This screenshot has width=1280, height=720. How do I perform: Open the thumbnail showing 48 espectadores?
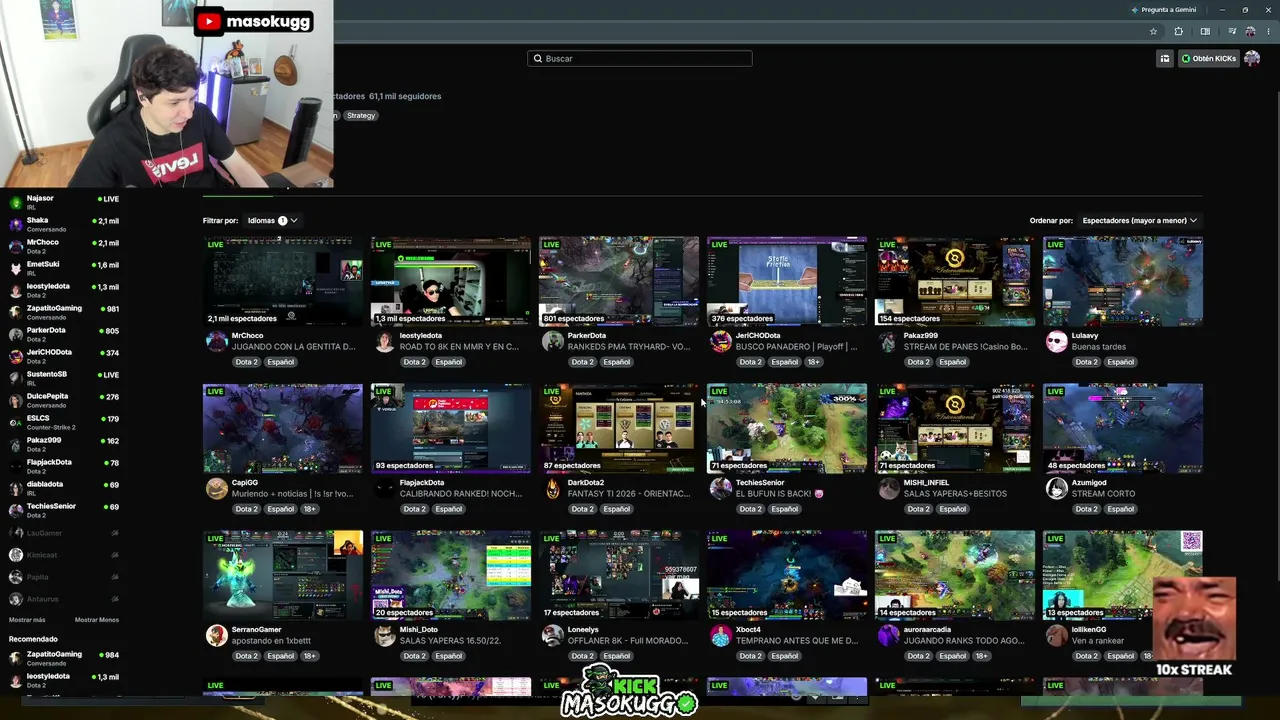tap(1123, 428)
